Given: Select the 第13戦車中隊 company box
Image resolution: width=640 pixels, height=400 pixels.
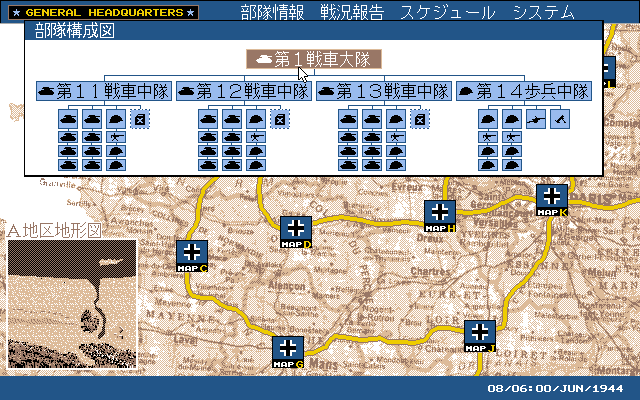Looking at the screenshot, I should 384,91.
